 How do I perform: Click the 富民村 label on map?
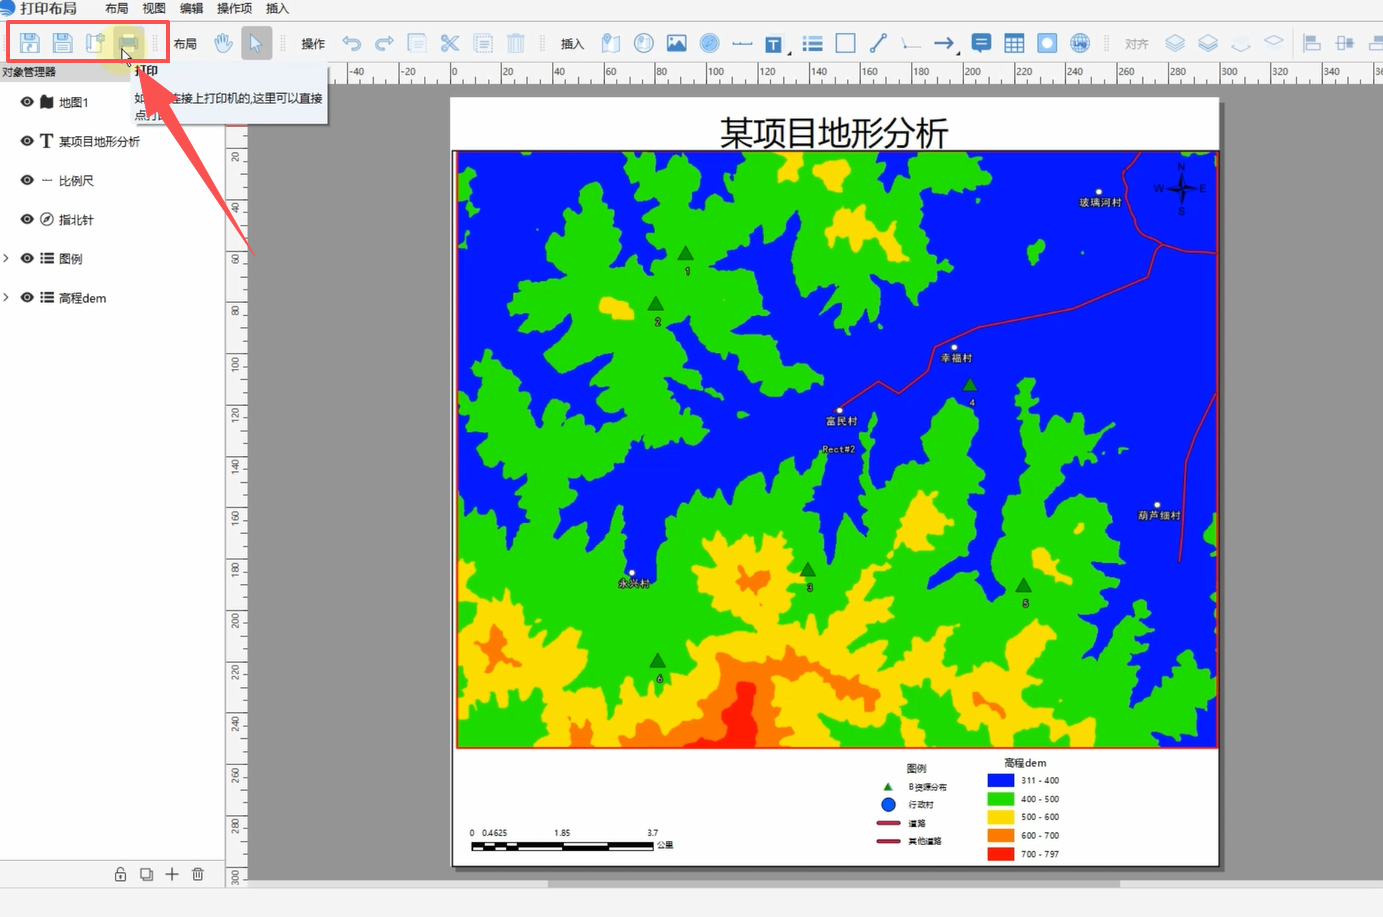pyautogui.click(x=841, y=421)
